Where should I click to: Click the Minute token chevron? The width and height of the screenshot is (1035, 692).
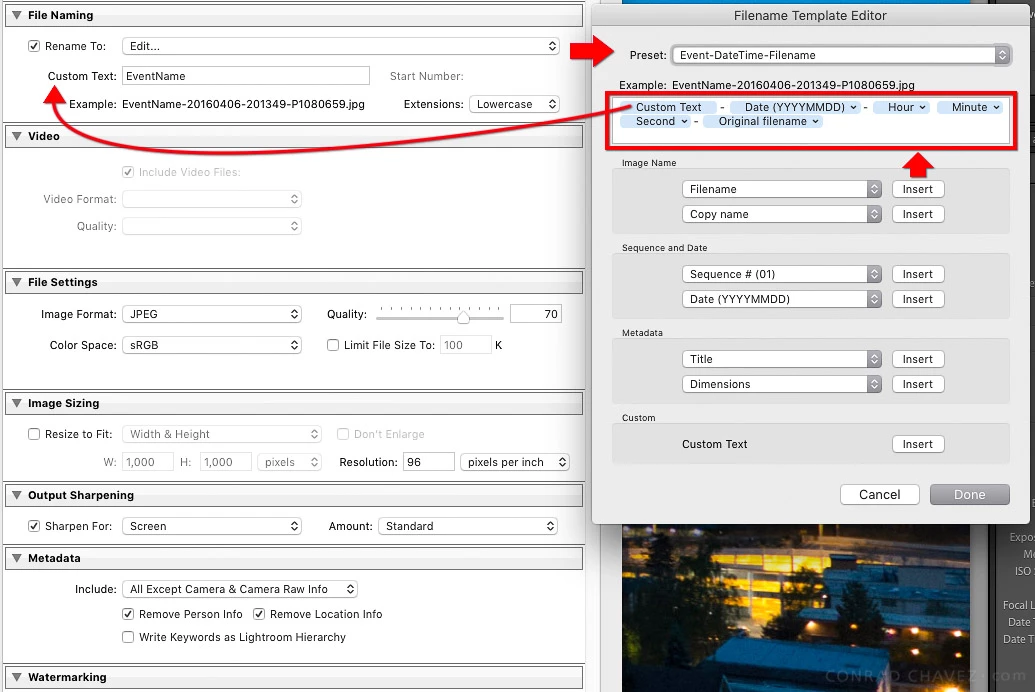click(x=995, y=107)
